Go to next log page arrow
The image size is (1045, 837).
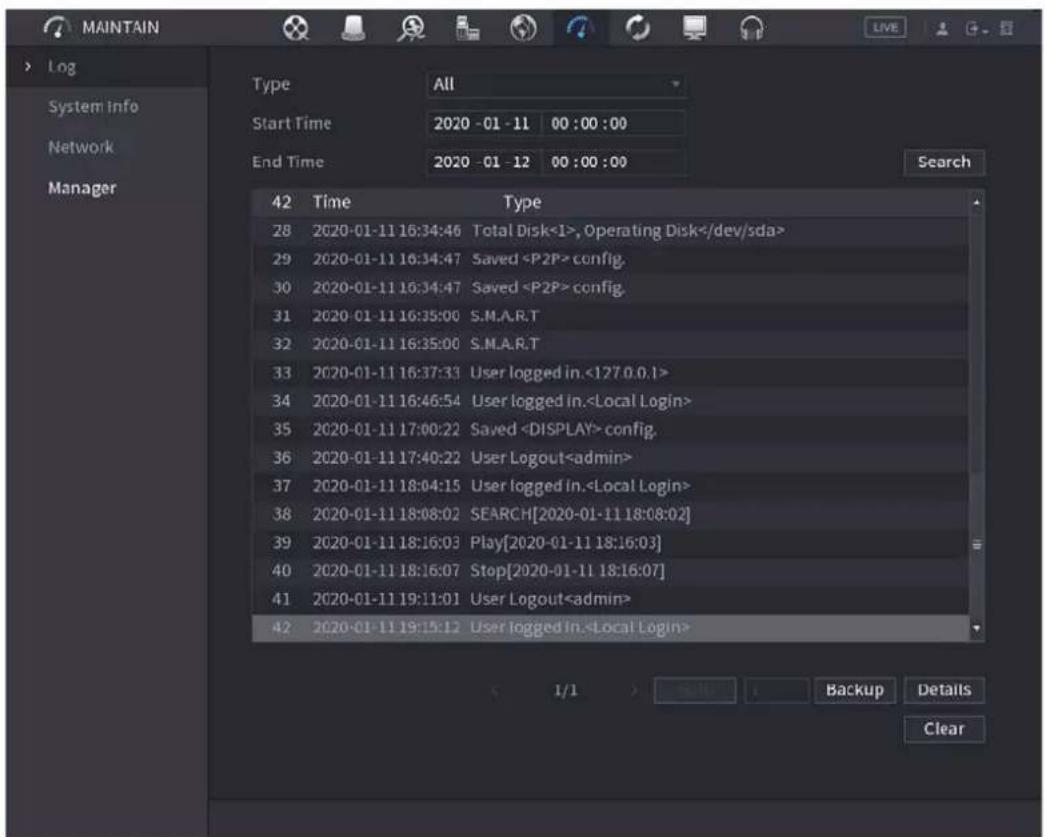[635, 690]
